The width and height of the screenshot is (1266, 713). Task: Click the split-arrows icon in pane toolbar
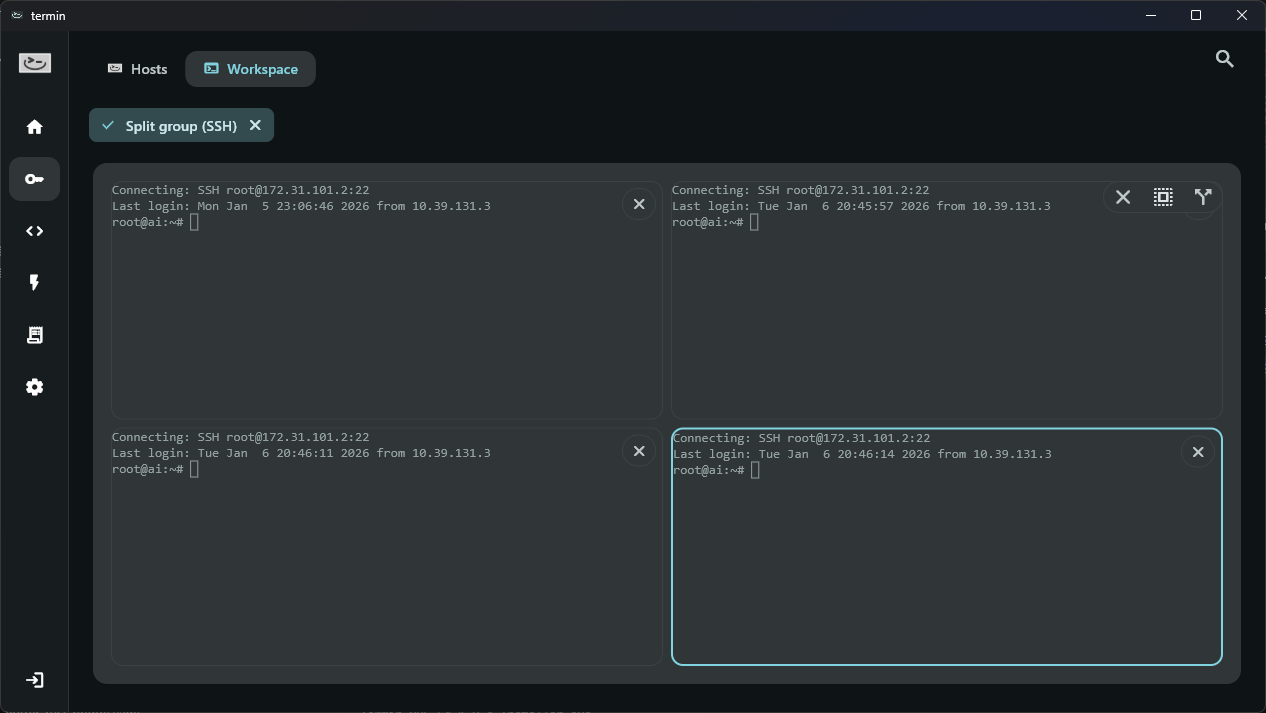click(x=1203, y=197)
